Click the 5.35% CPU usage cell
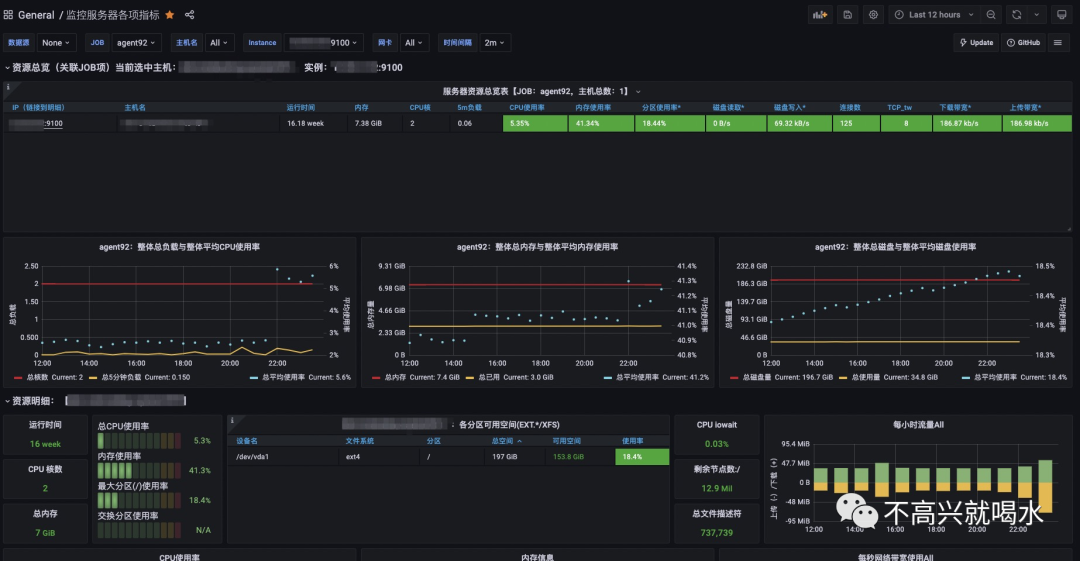This screenshot has height=561, width=1080. click(x=535, y=123)
